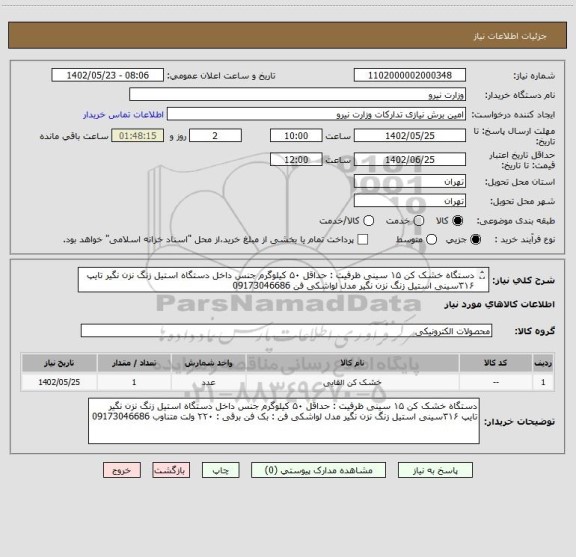Click the خروج exit button
The image size is (576, 557).
(x=122, y=470)
